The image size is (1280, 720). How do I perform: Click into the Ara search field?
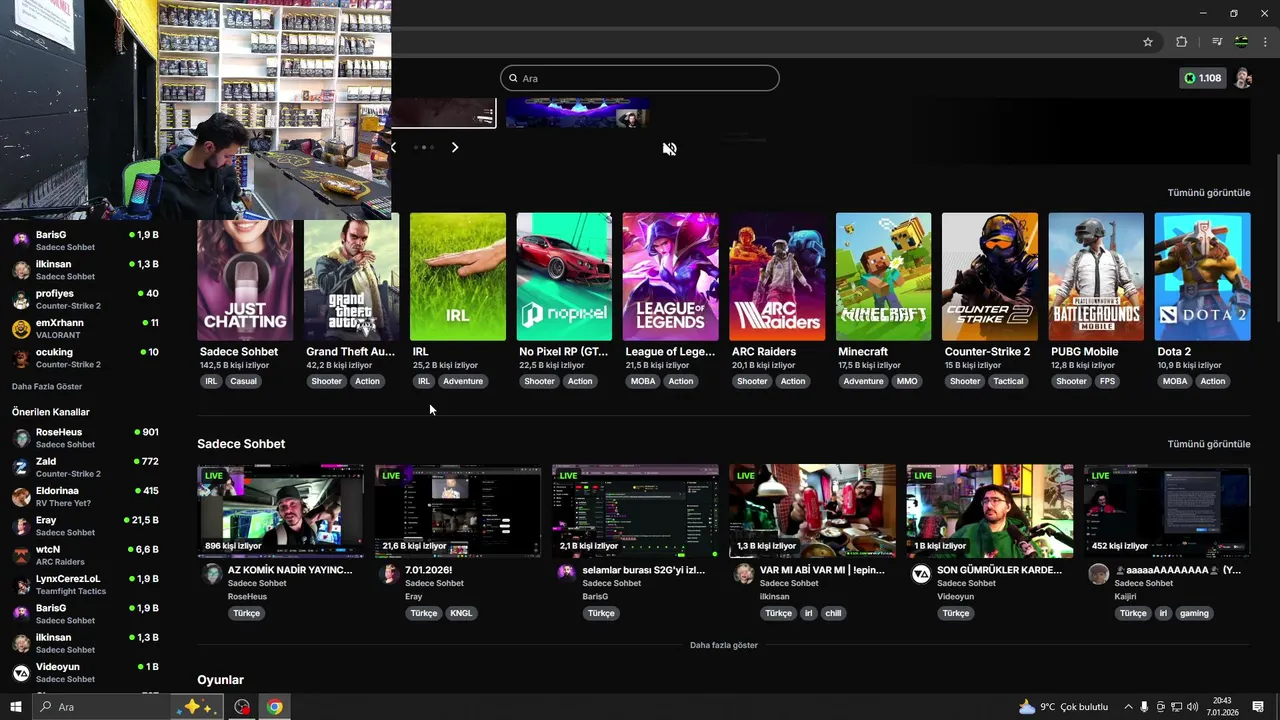pyautogui.click(x=640, y=78)
